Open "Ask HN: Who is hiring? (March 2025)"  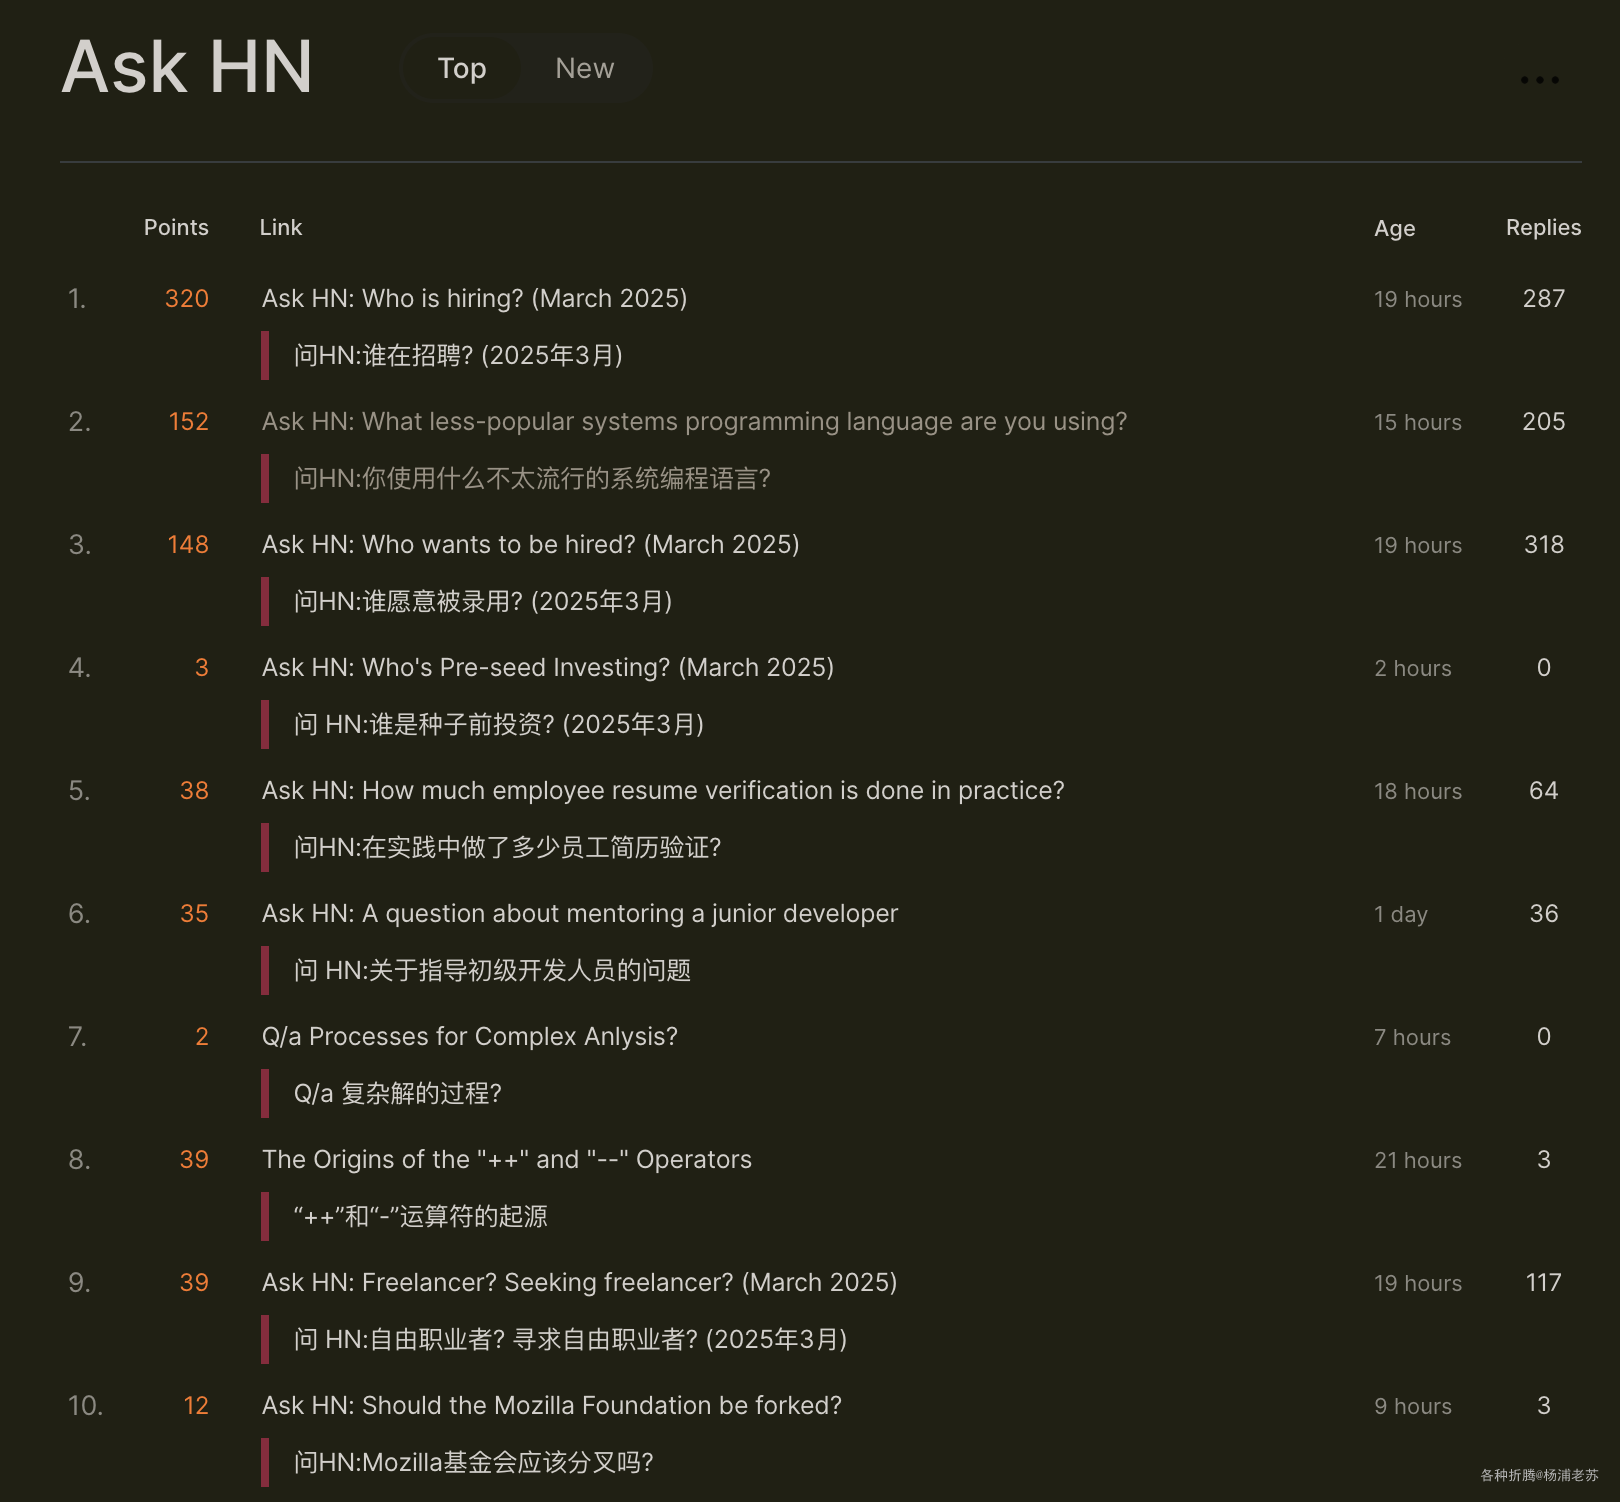click(476, 298)
